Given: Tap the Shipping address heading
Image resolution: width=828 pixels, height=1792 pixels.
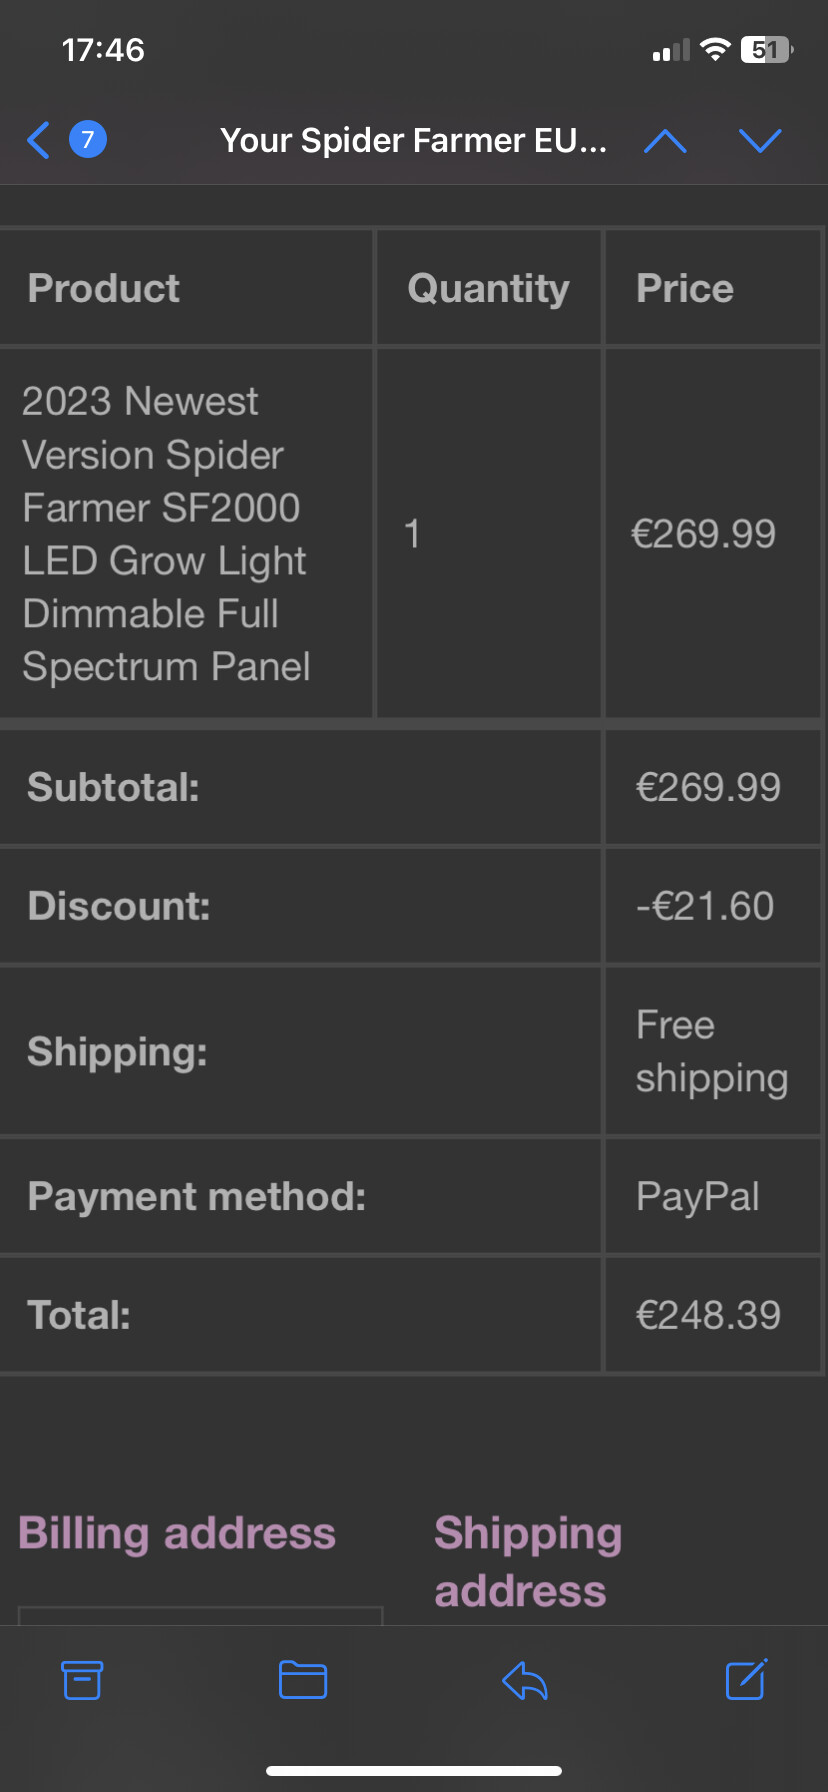Looking at the screenshot, I should [x=528, y=1561].
